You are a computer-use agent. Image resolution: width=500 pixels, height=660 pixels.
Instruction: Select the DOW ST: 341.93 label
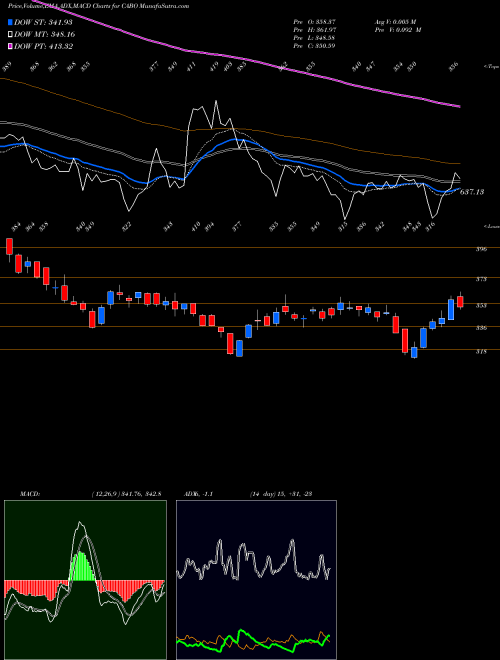tap(43, 22)
